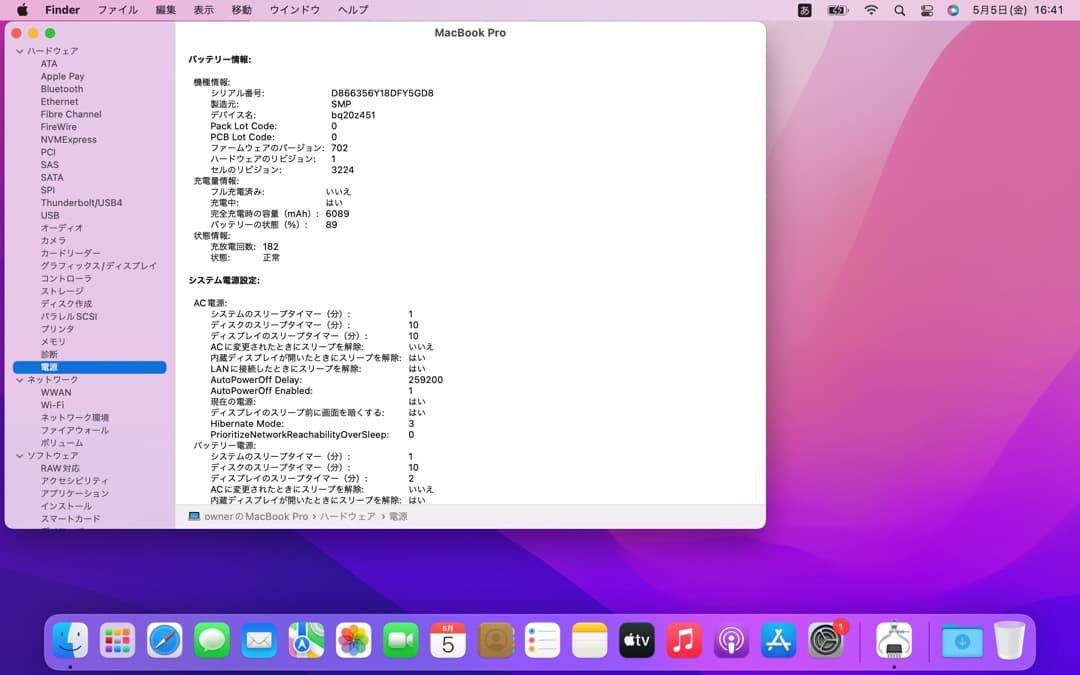
Task: Open Launchpad in the Dock
Action: coord(117,641)
